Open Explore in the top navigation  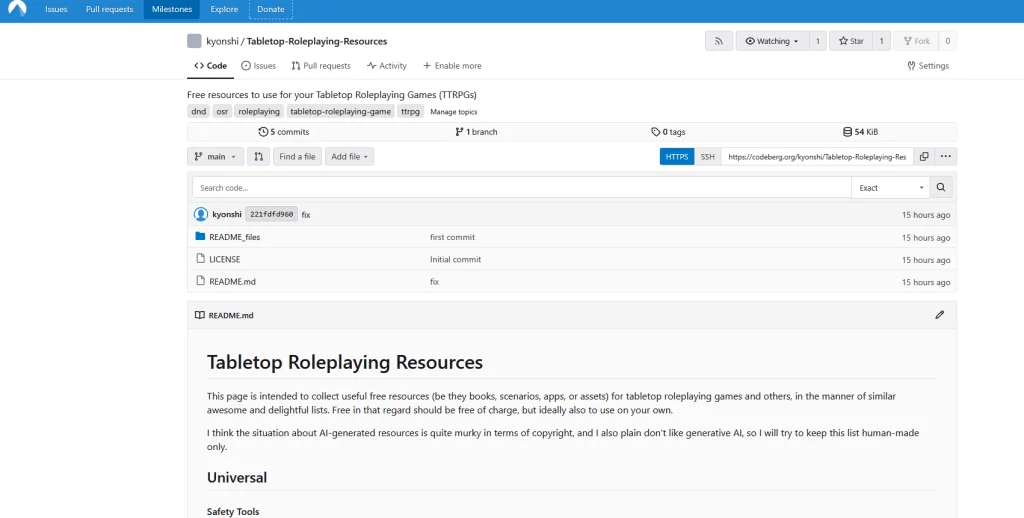224,9
